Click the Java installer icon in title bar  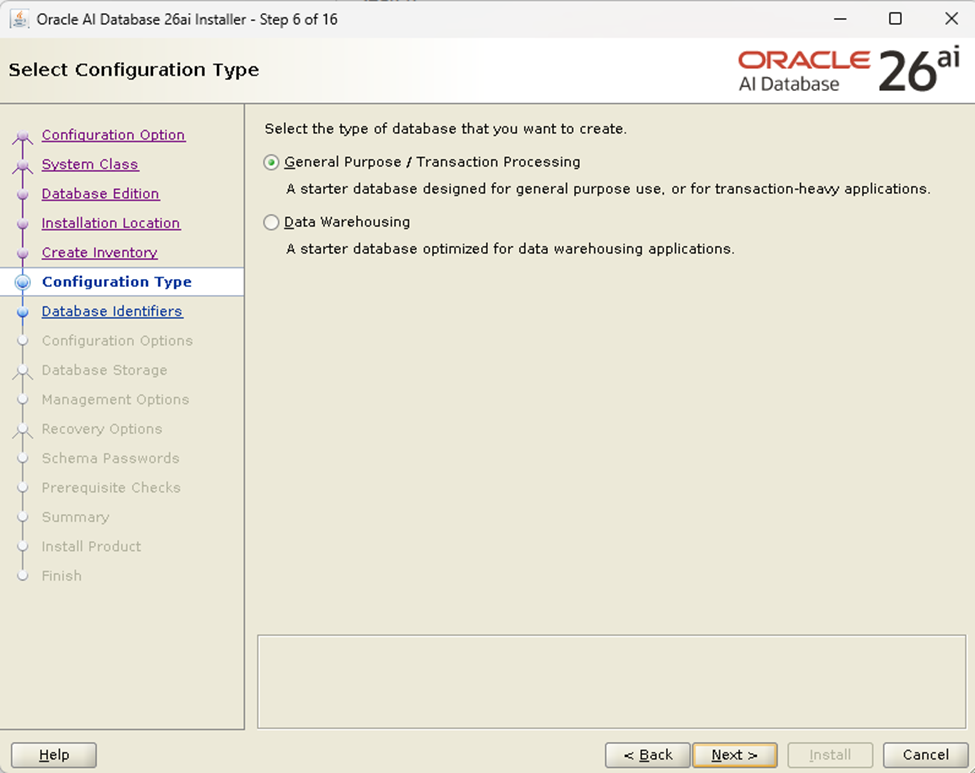(20, 19)
